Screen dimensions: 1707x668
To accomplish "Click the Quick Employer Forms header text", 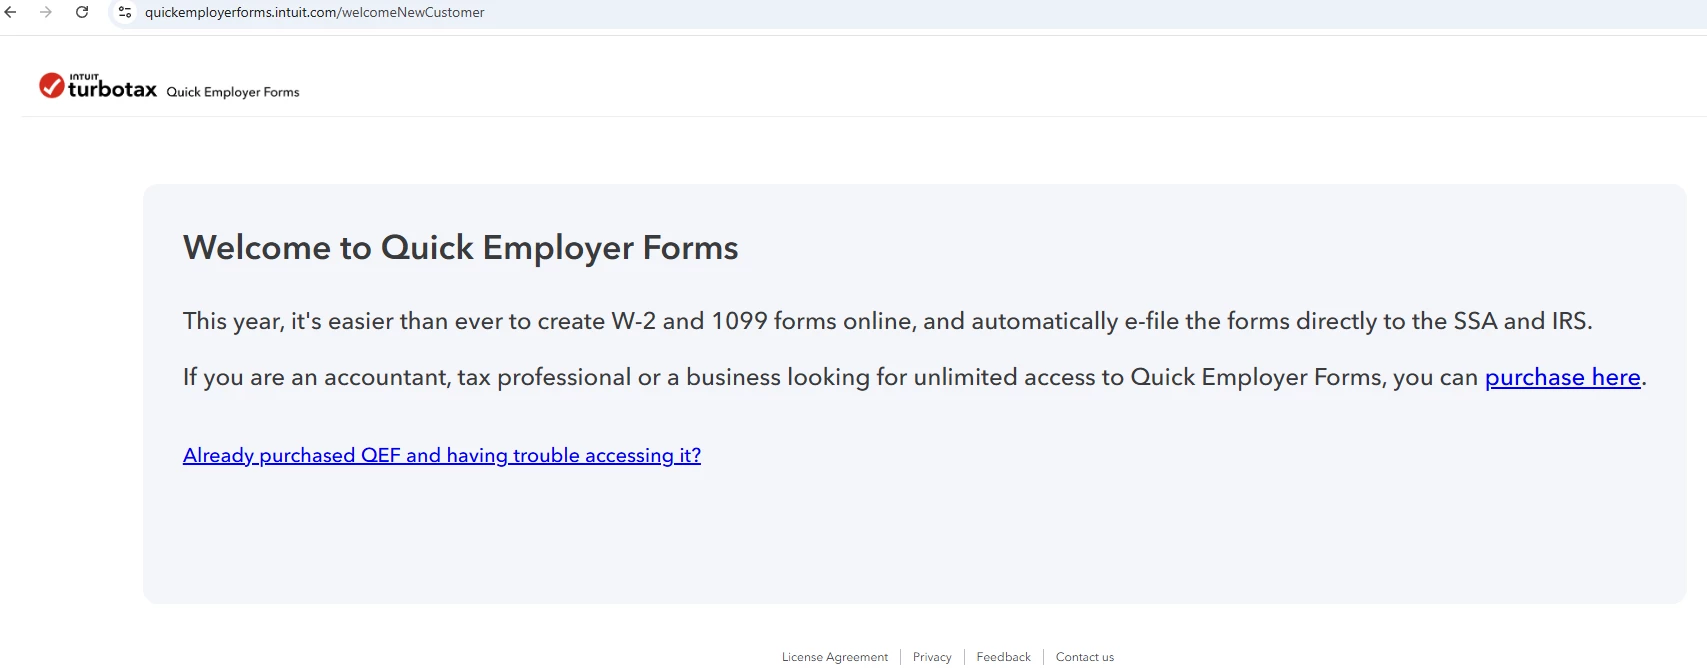I will pyautogui.click(x=233, y=92).
